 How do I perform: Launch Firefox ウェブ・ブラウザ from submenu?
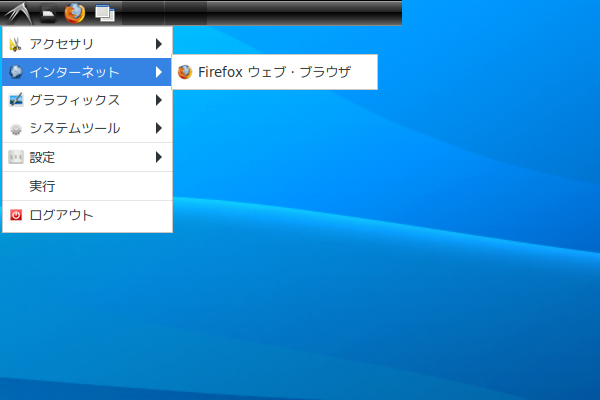pos(274,72)
